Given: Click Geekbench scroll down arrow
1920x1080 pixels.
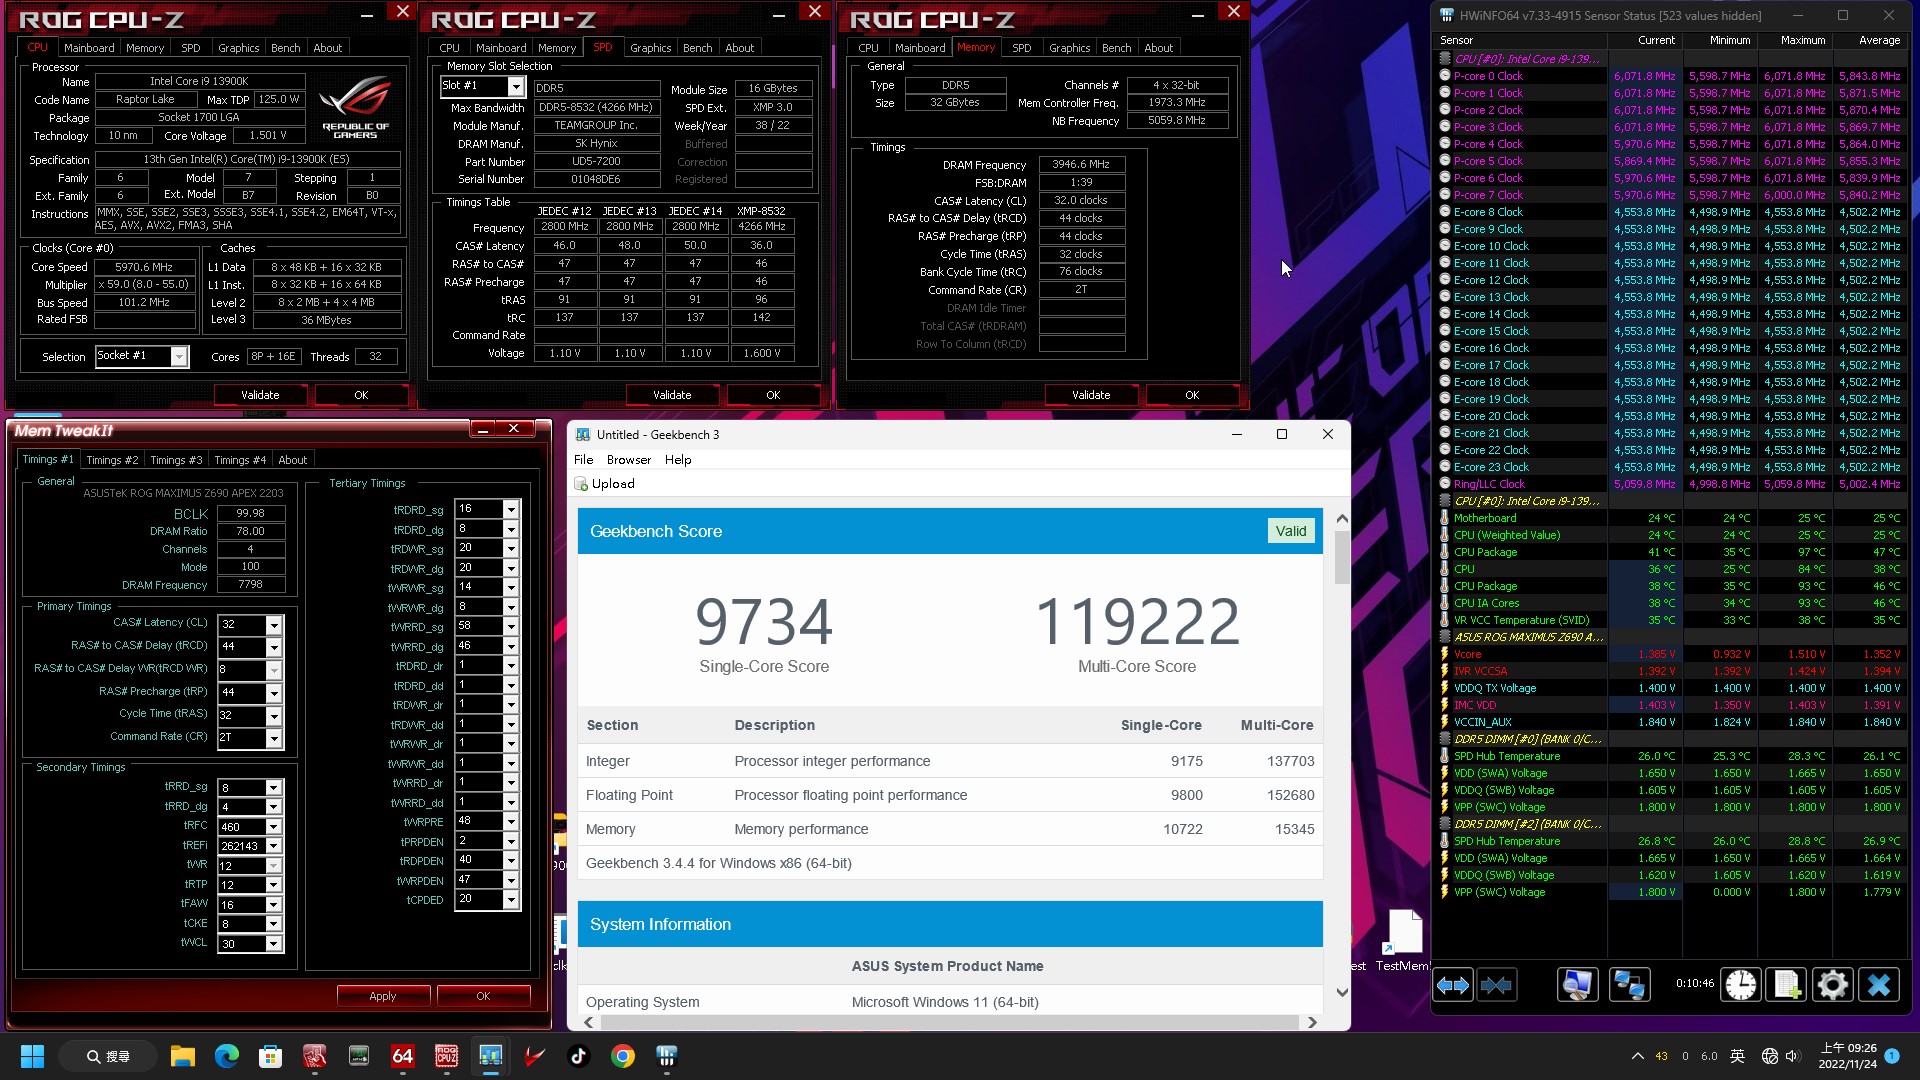Looking at the screenshot, I should [1342, 992].
